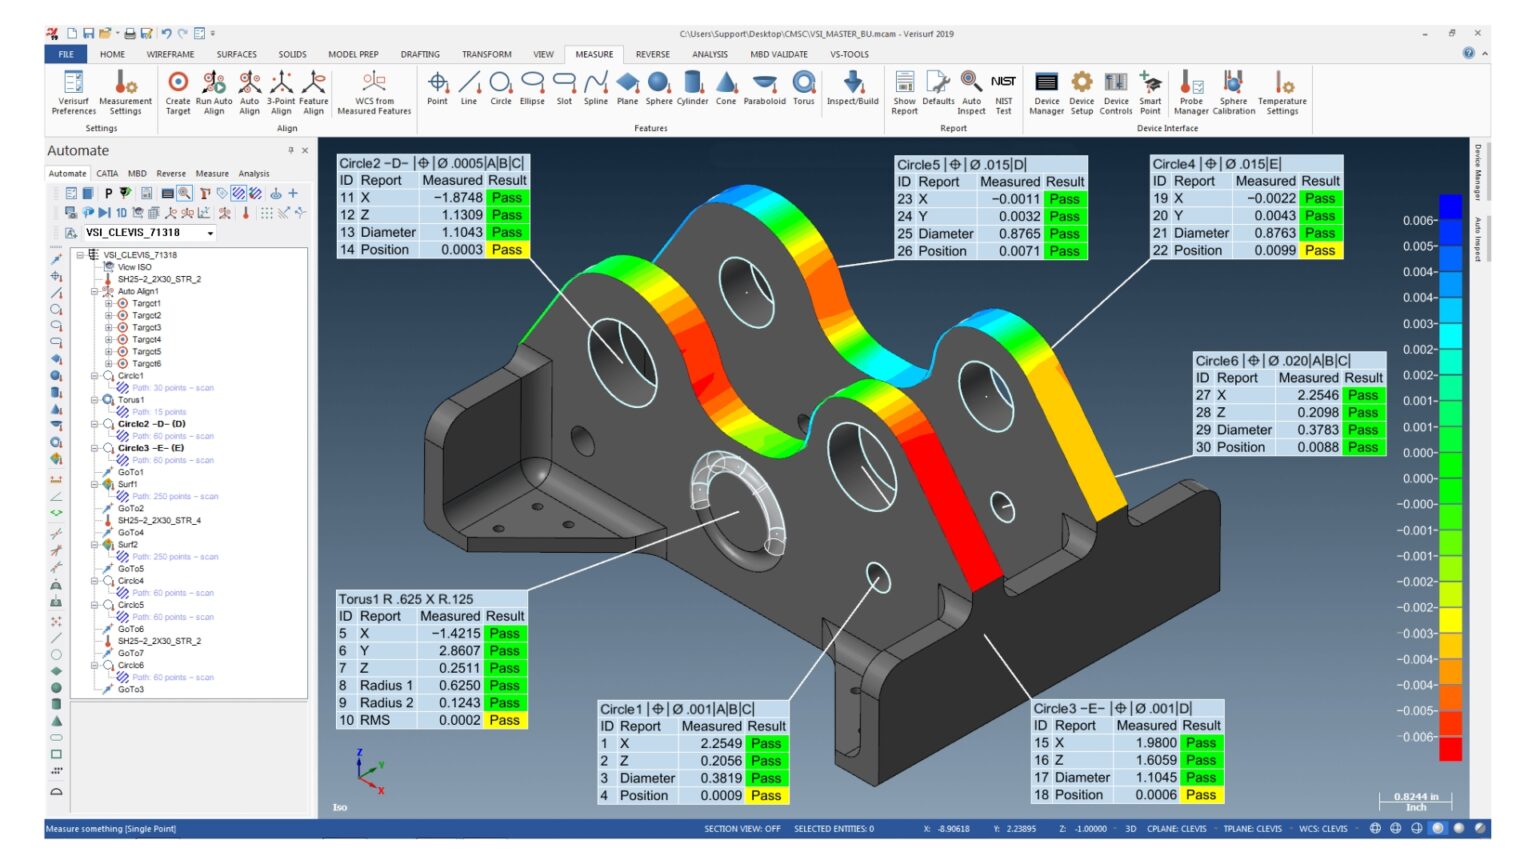Open the NIST Test tool
The height and width of the screenshot is (864, 1536).
tap(1002, 88)
